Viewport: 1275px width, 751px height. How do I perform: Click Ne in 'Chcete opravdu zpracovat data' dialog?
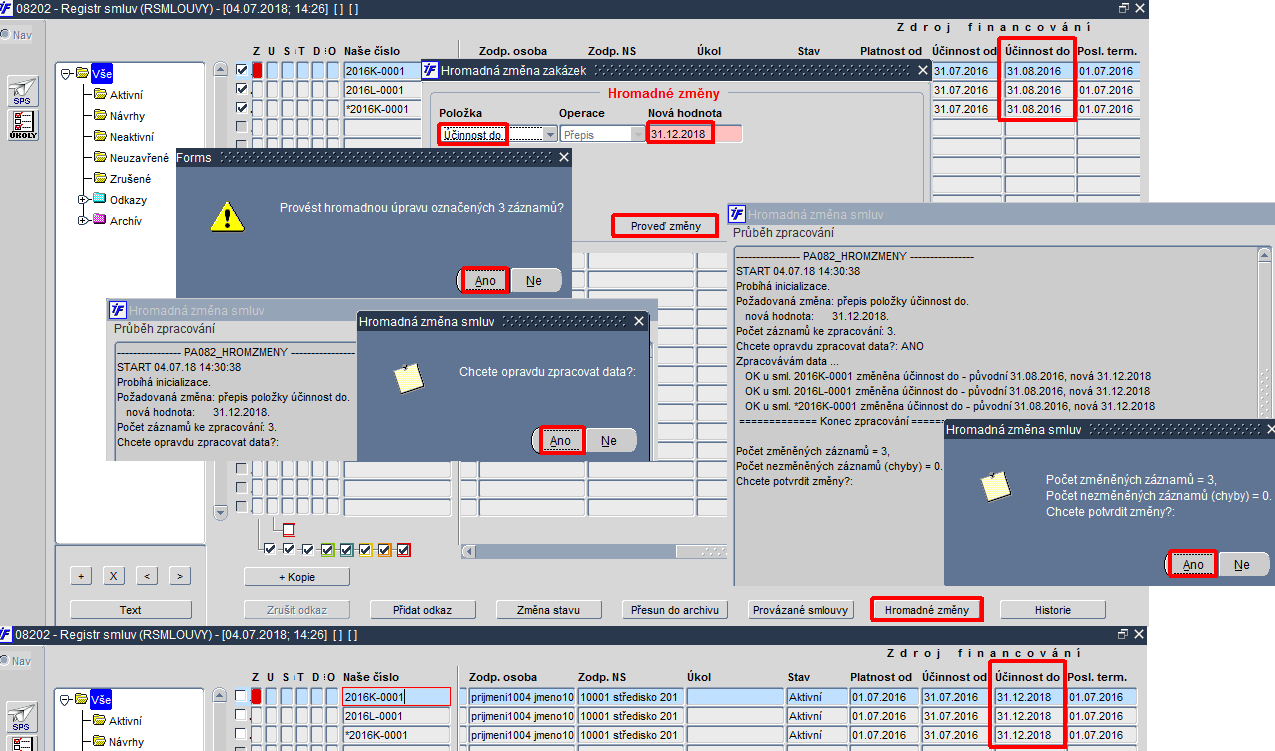(609, 440)
